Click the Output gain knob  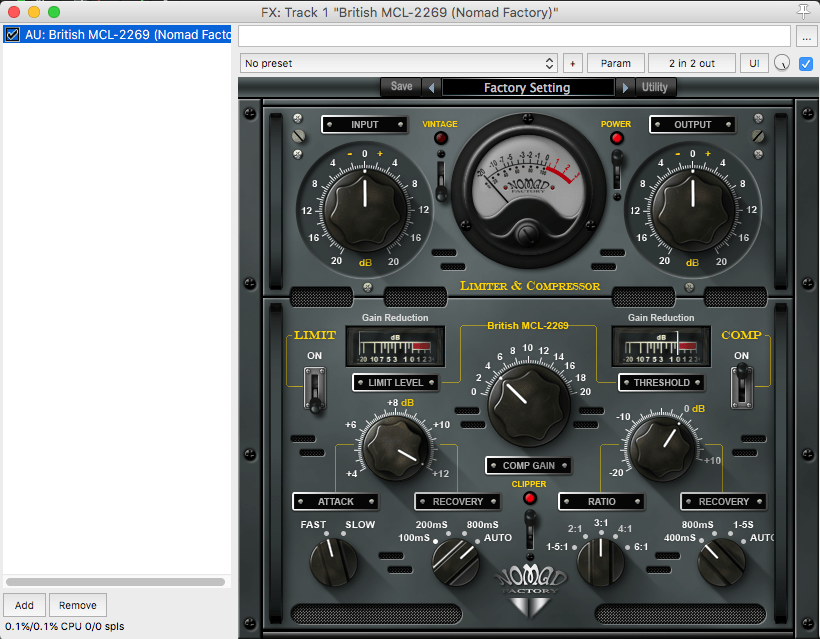pyautogui.click(x=692, y=210)
